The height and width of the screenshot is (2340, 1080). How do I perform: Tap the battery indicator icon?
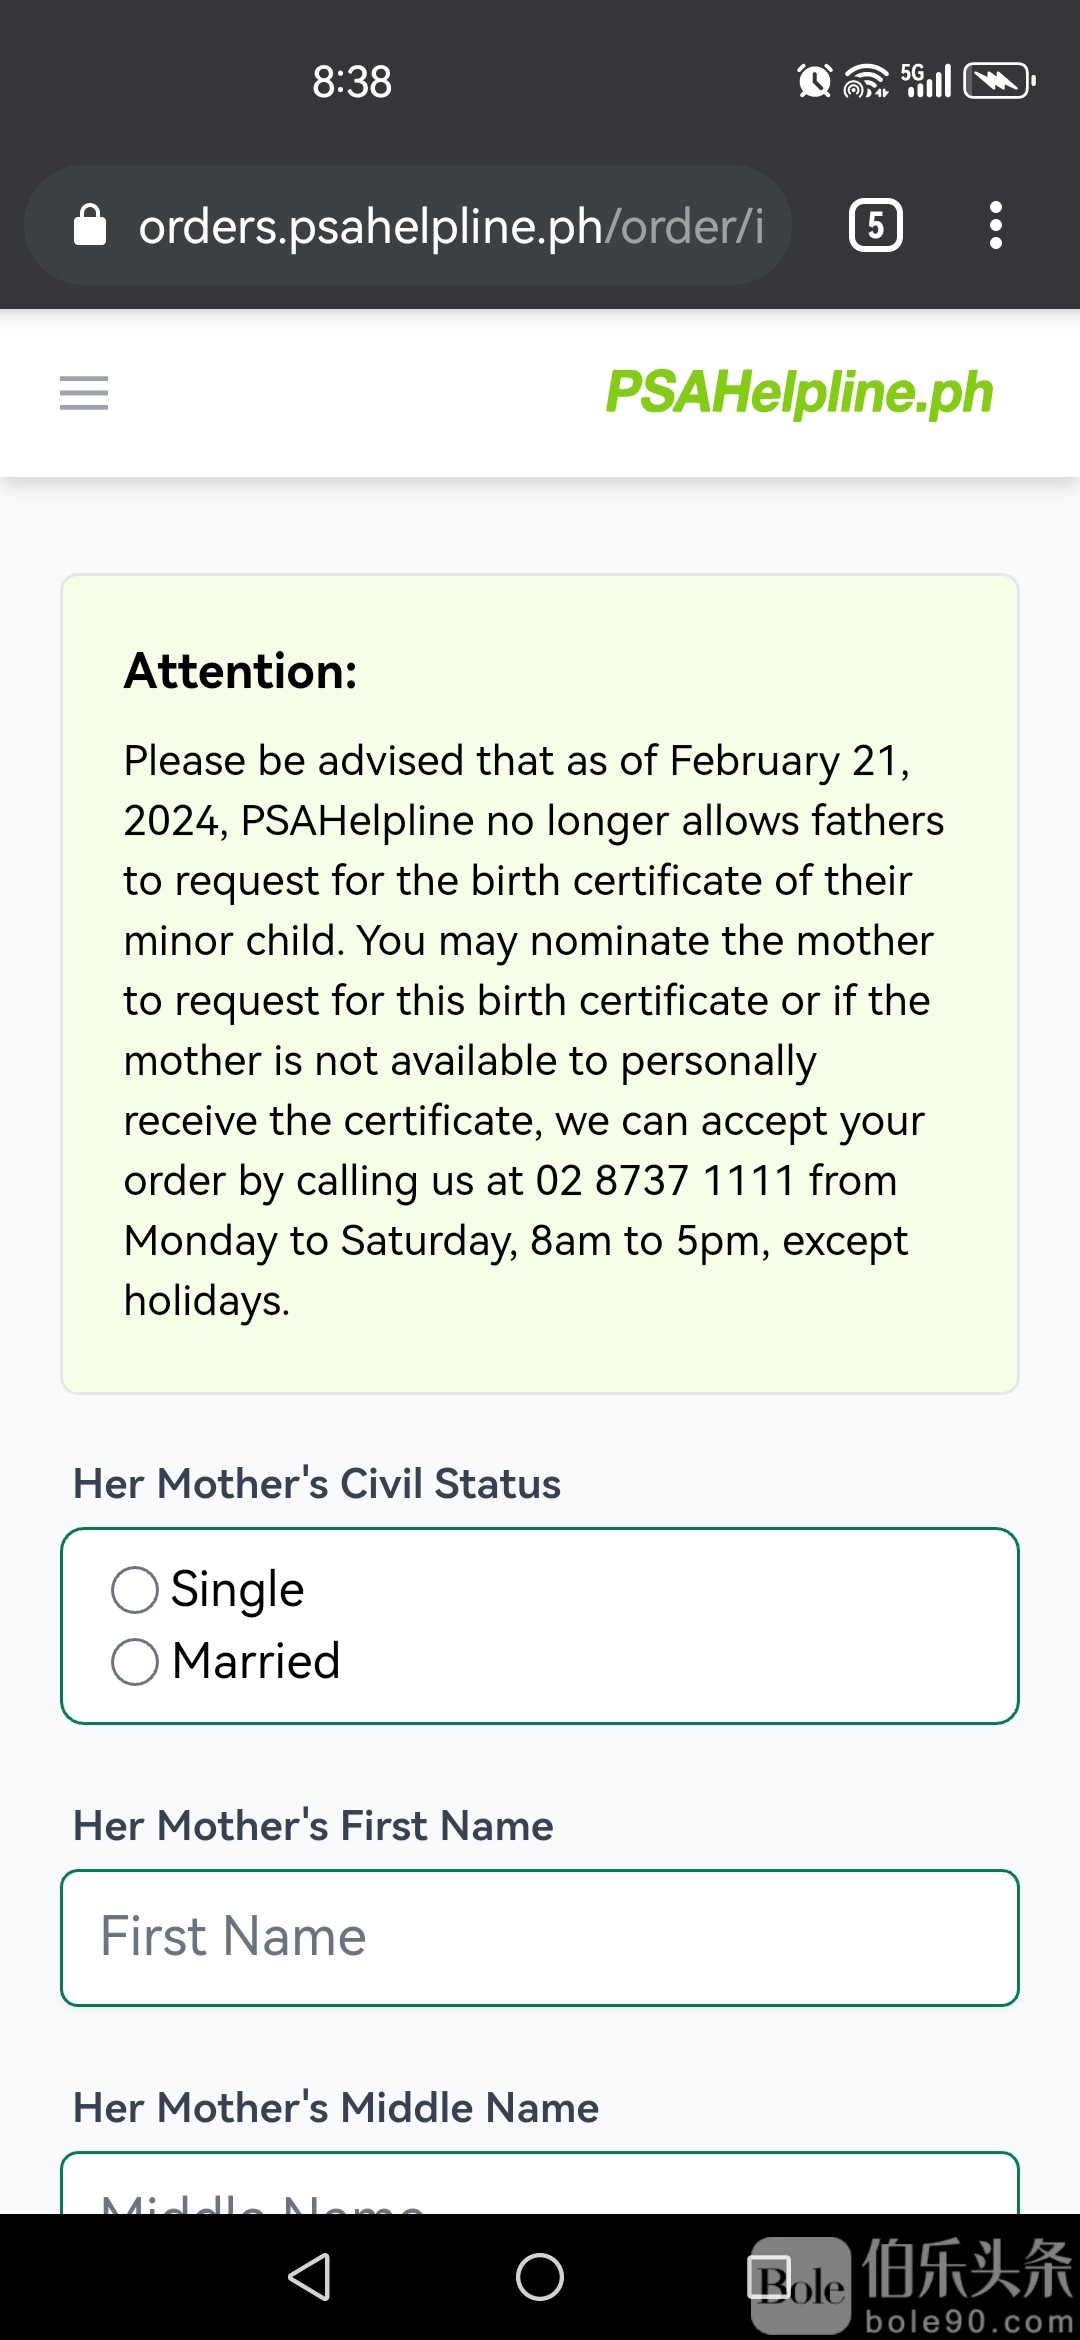coord(998,81)
